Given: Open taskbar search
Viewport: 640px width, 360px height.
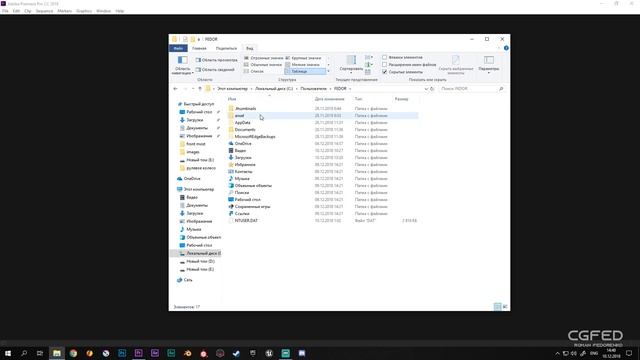Looking at the screenshot, I should (x=24, y=353).
